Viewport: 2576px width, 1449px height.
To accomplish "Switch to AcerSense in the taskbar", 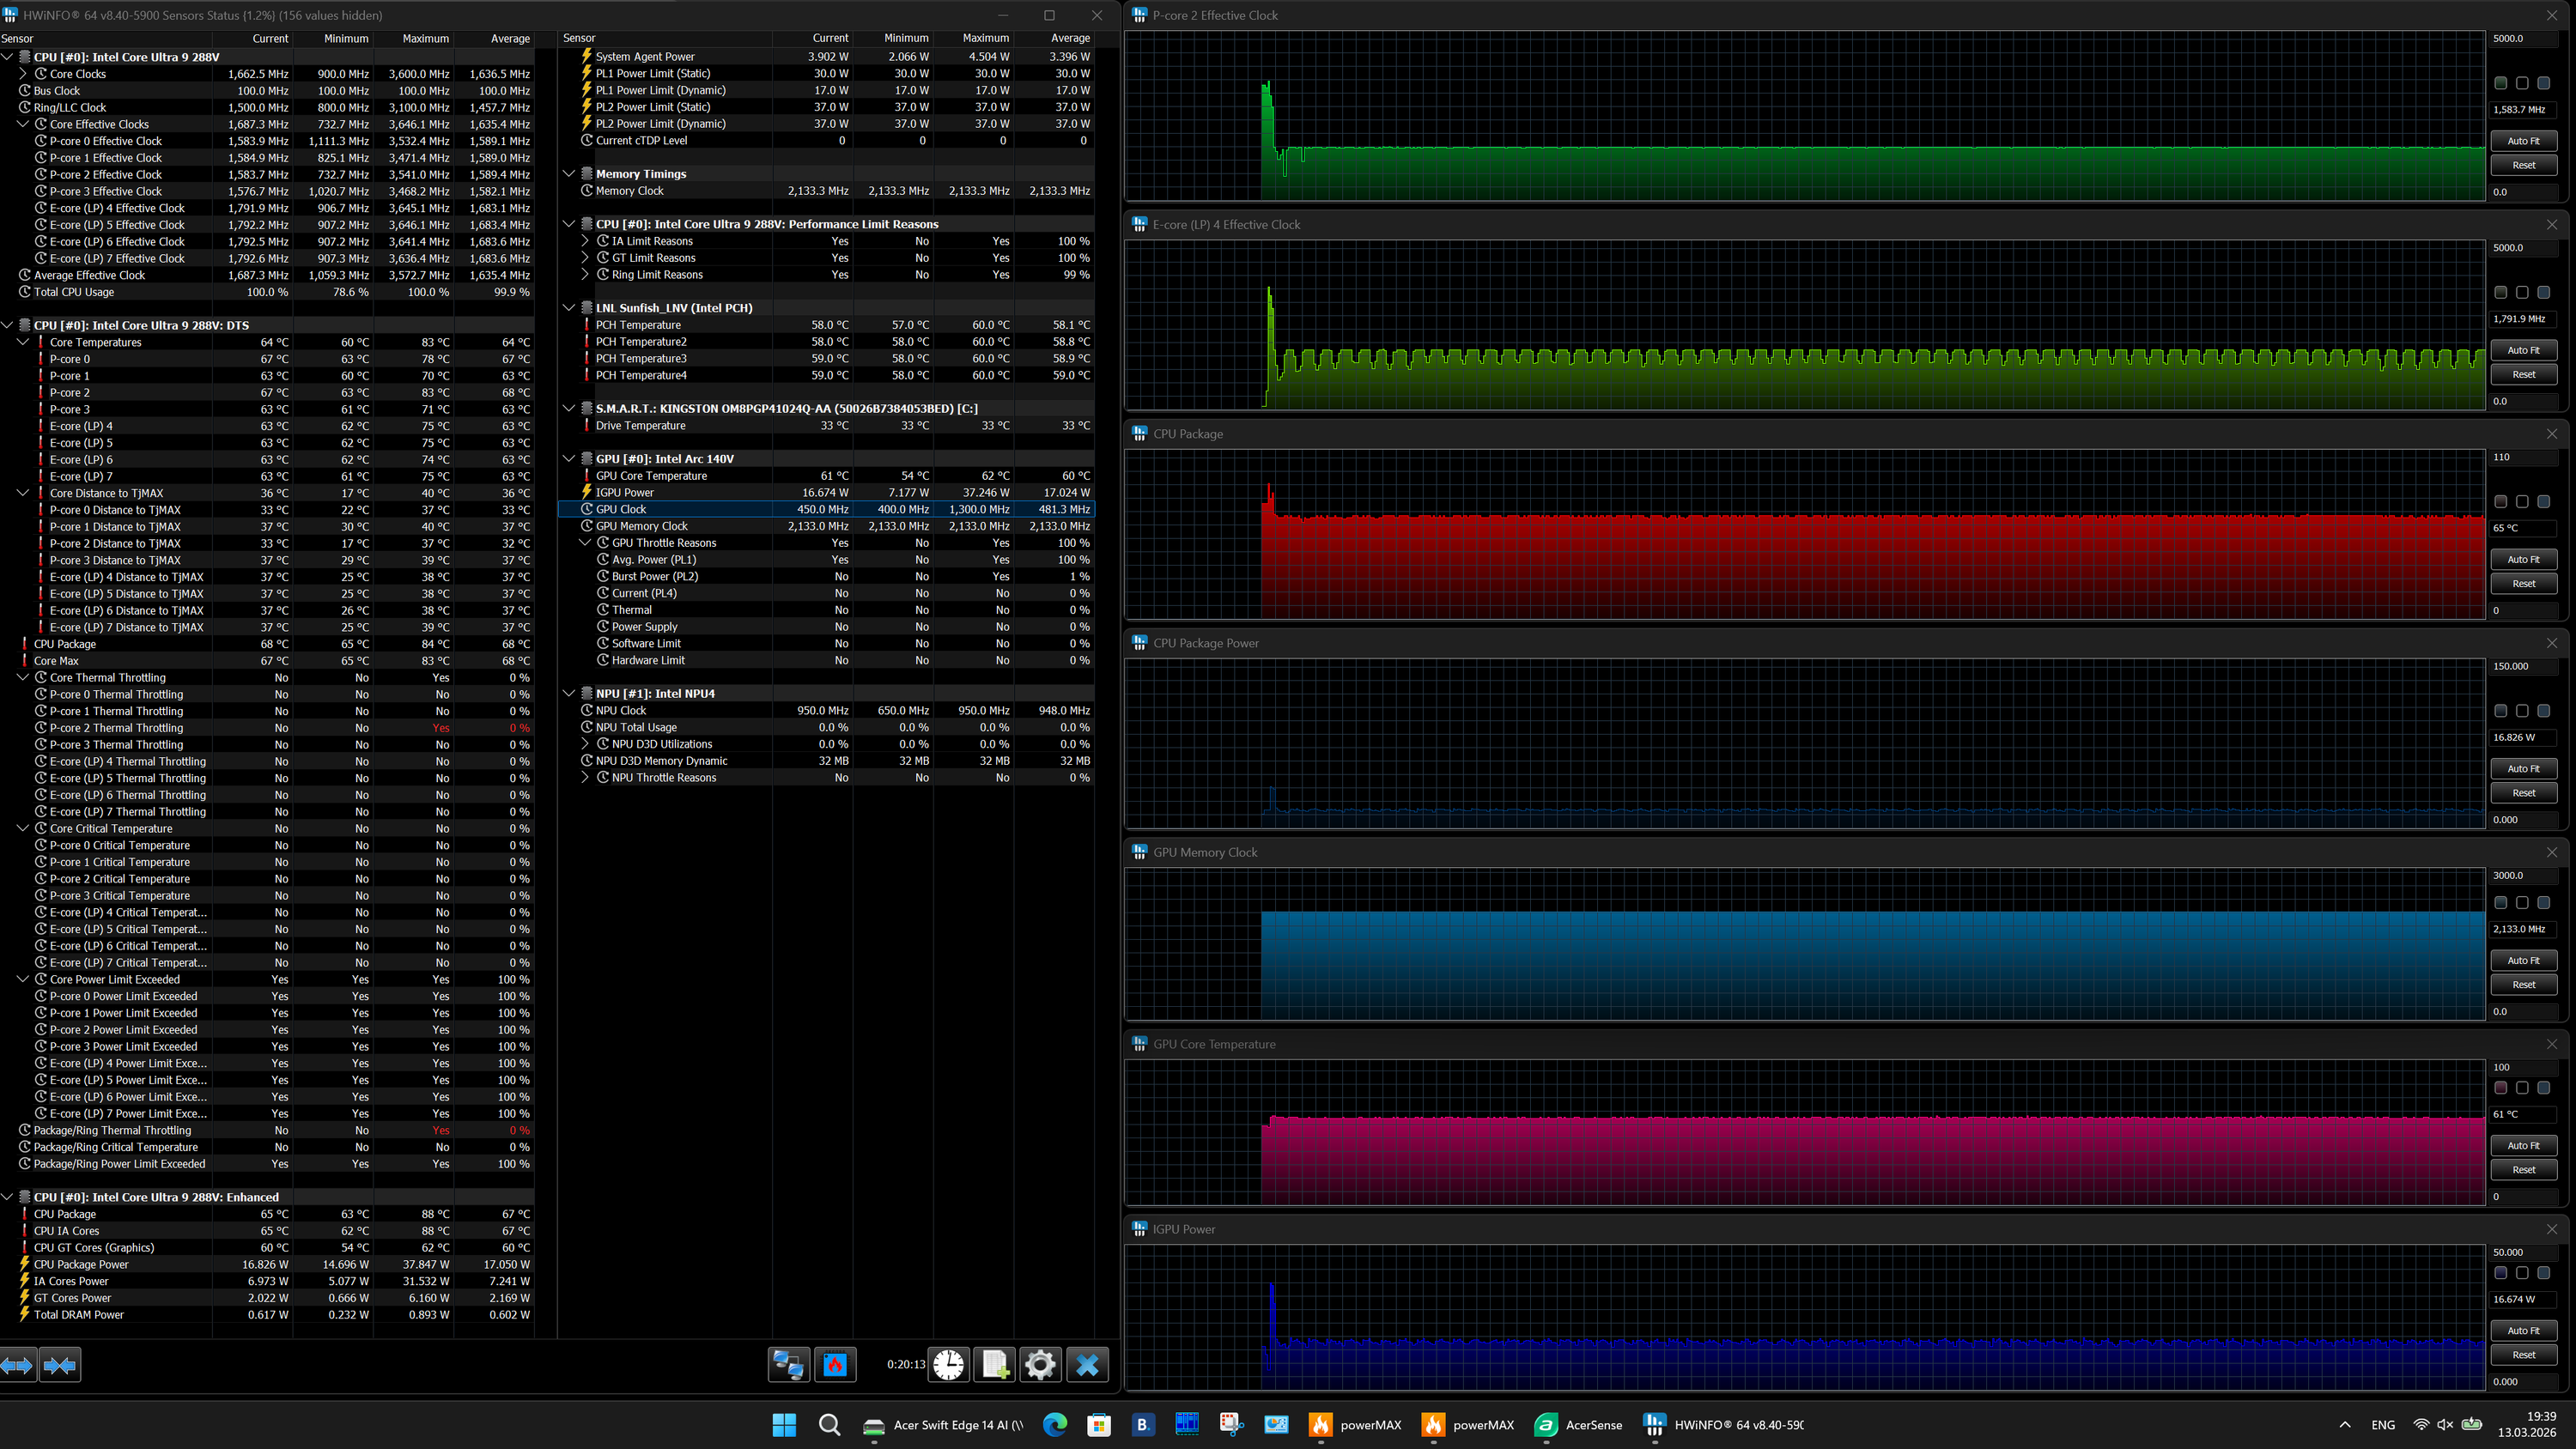I will point(1579,1425).
